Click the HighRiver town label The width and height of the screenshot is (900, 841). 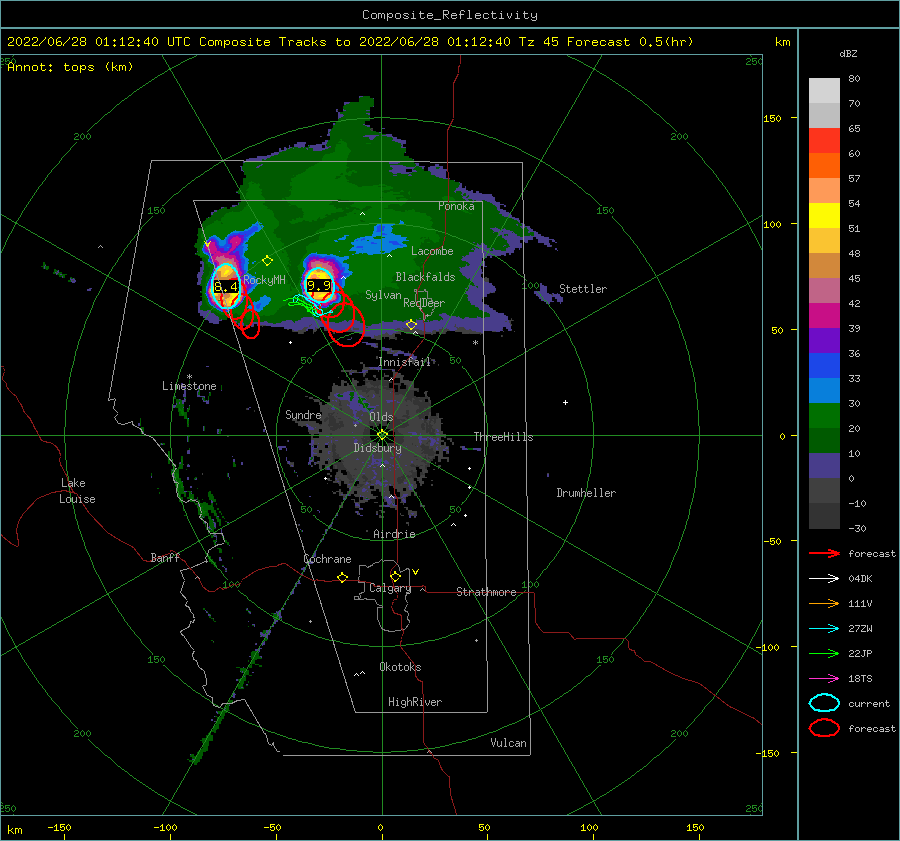click(x=415, y=702)
